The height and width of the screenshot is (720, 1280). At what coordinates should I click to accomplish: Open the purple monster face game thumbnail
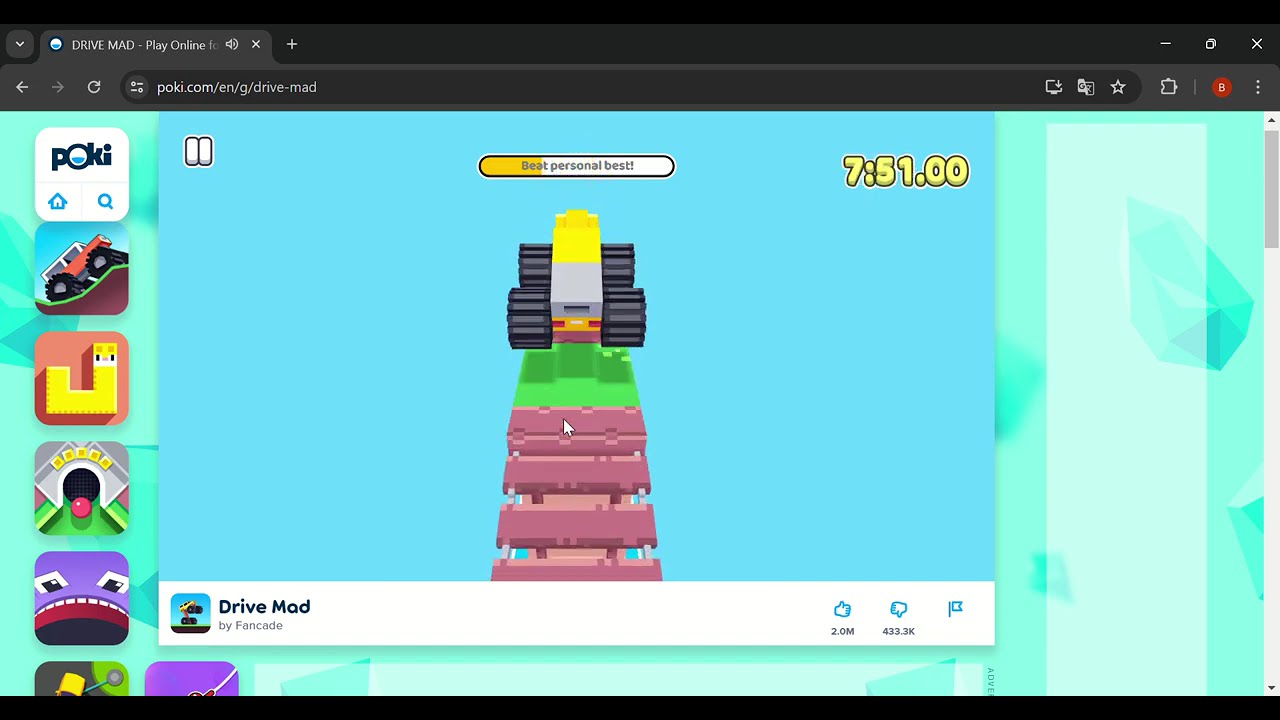82,599
